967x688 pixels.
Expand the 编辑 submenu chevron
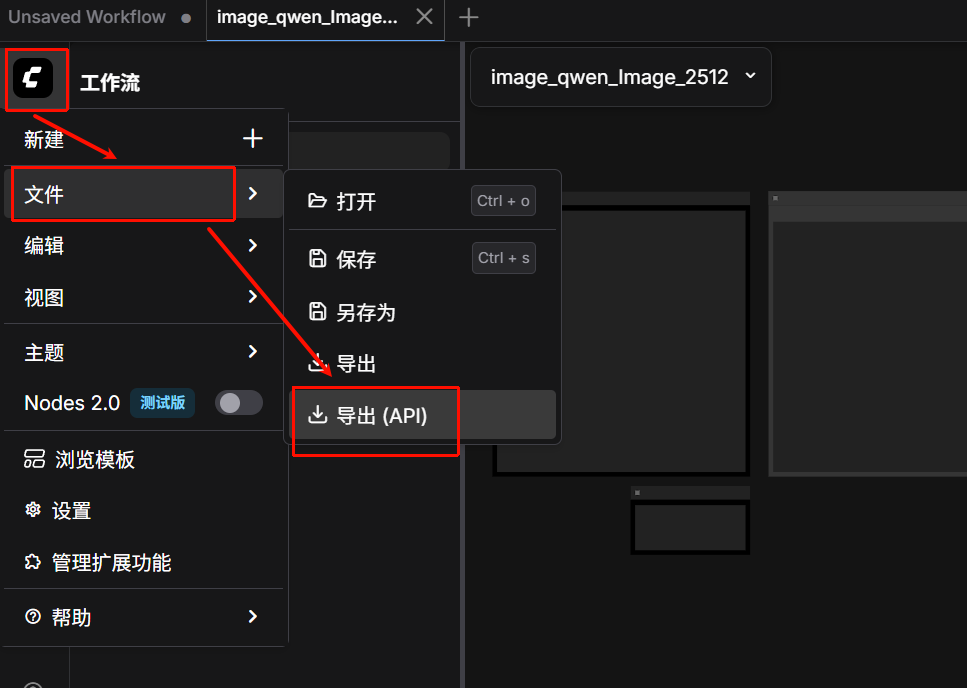coord(253,245)
